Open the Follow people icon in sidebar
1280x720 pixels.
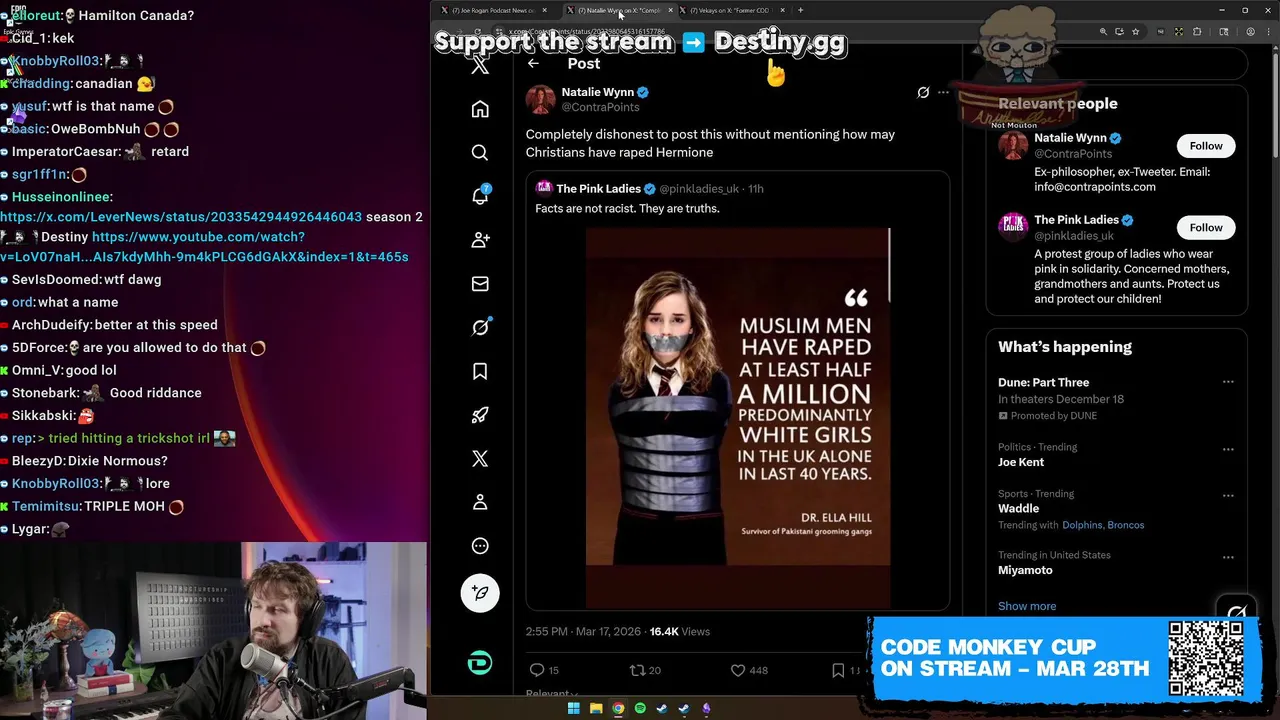pyautogui.click(x=480, y=240)
